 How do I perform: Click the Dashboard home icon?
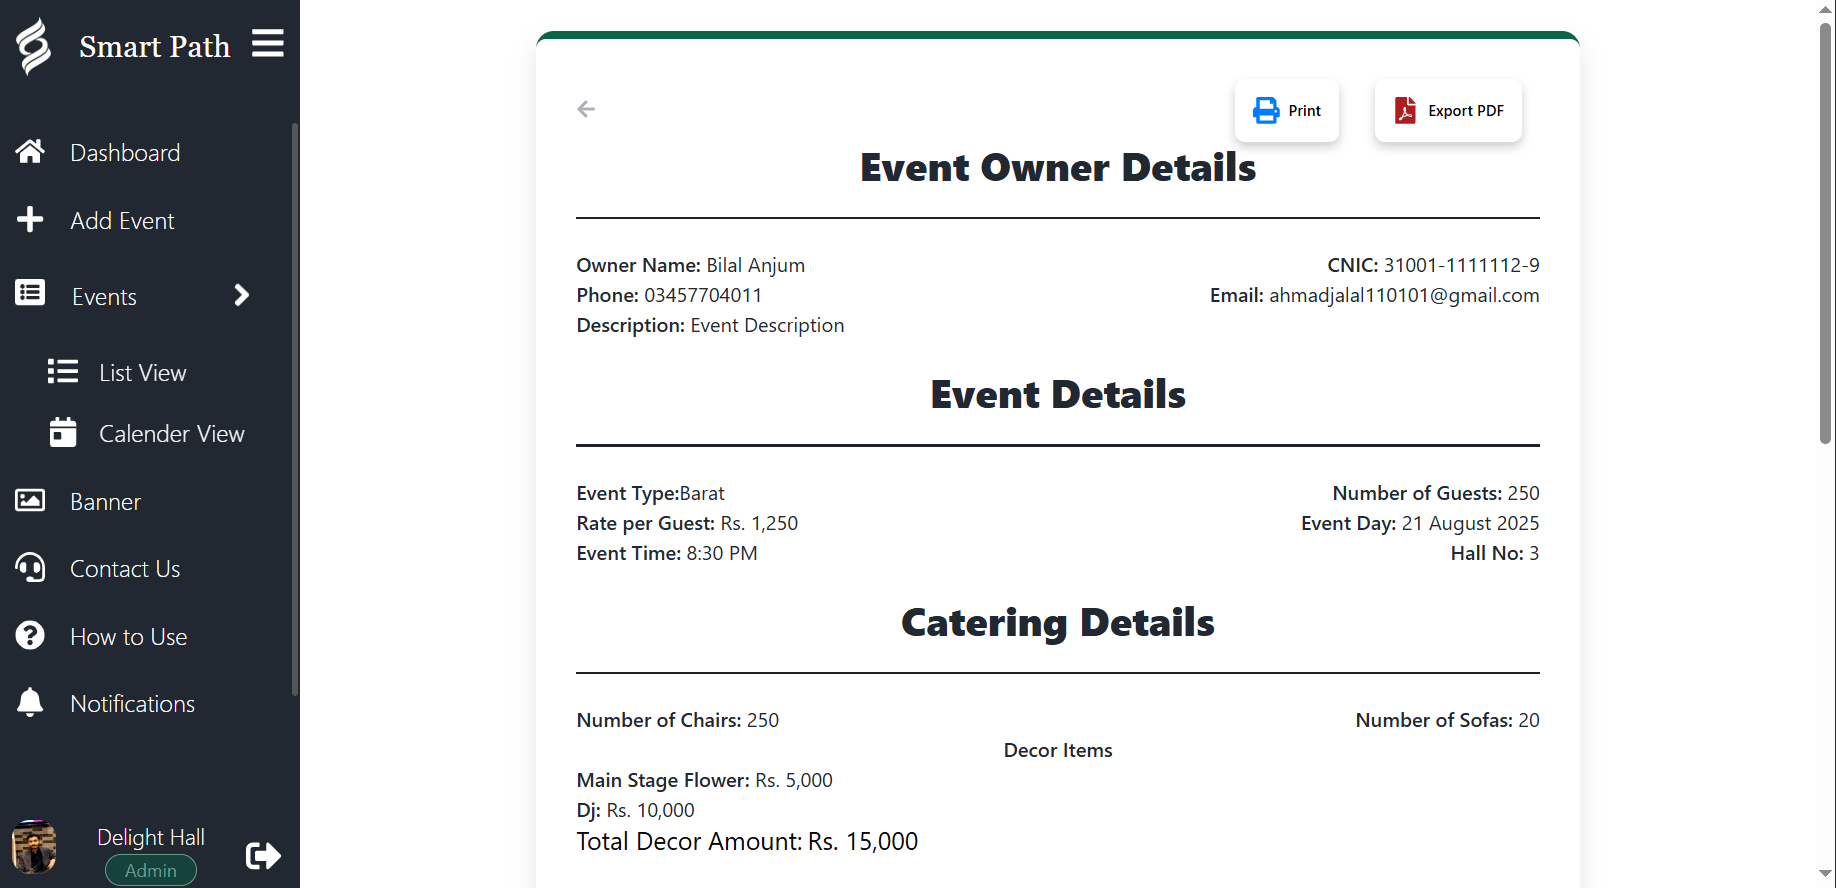coord(30,152)
